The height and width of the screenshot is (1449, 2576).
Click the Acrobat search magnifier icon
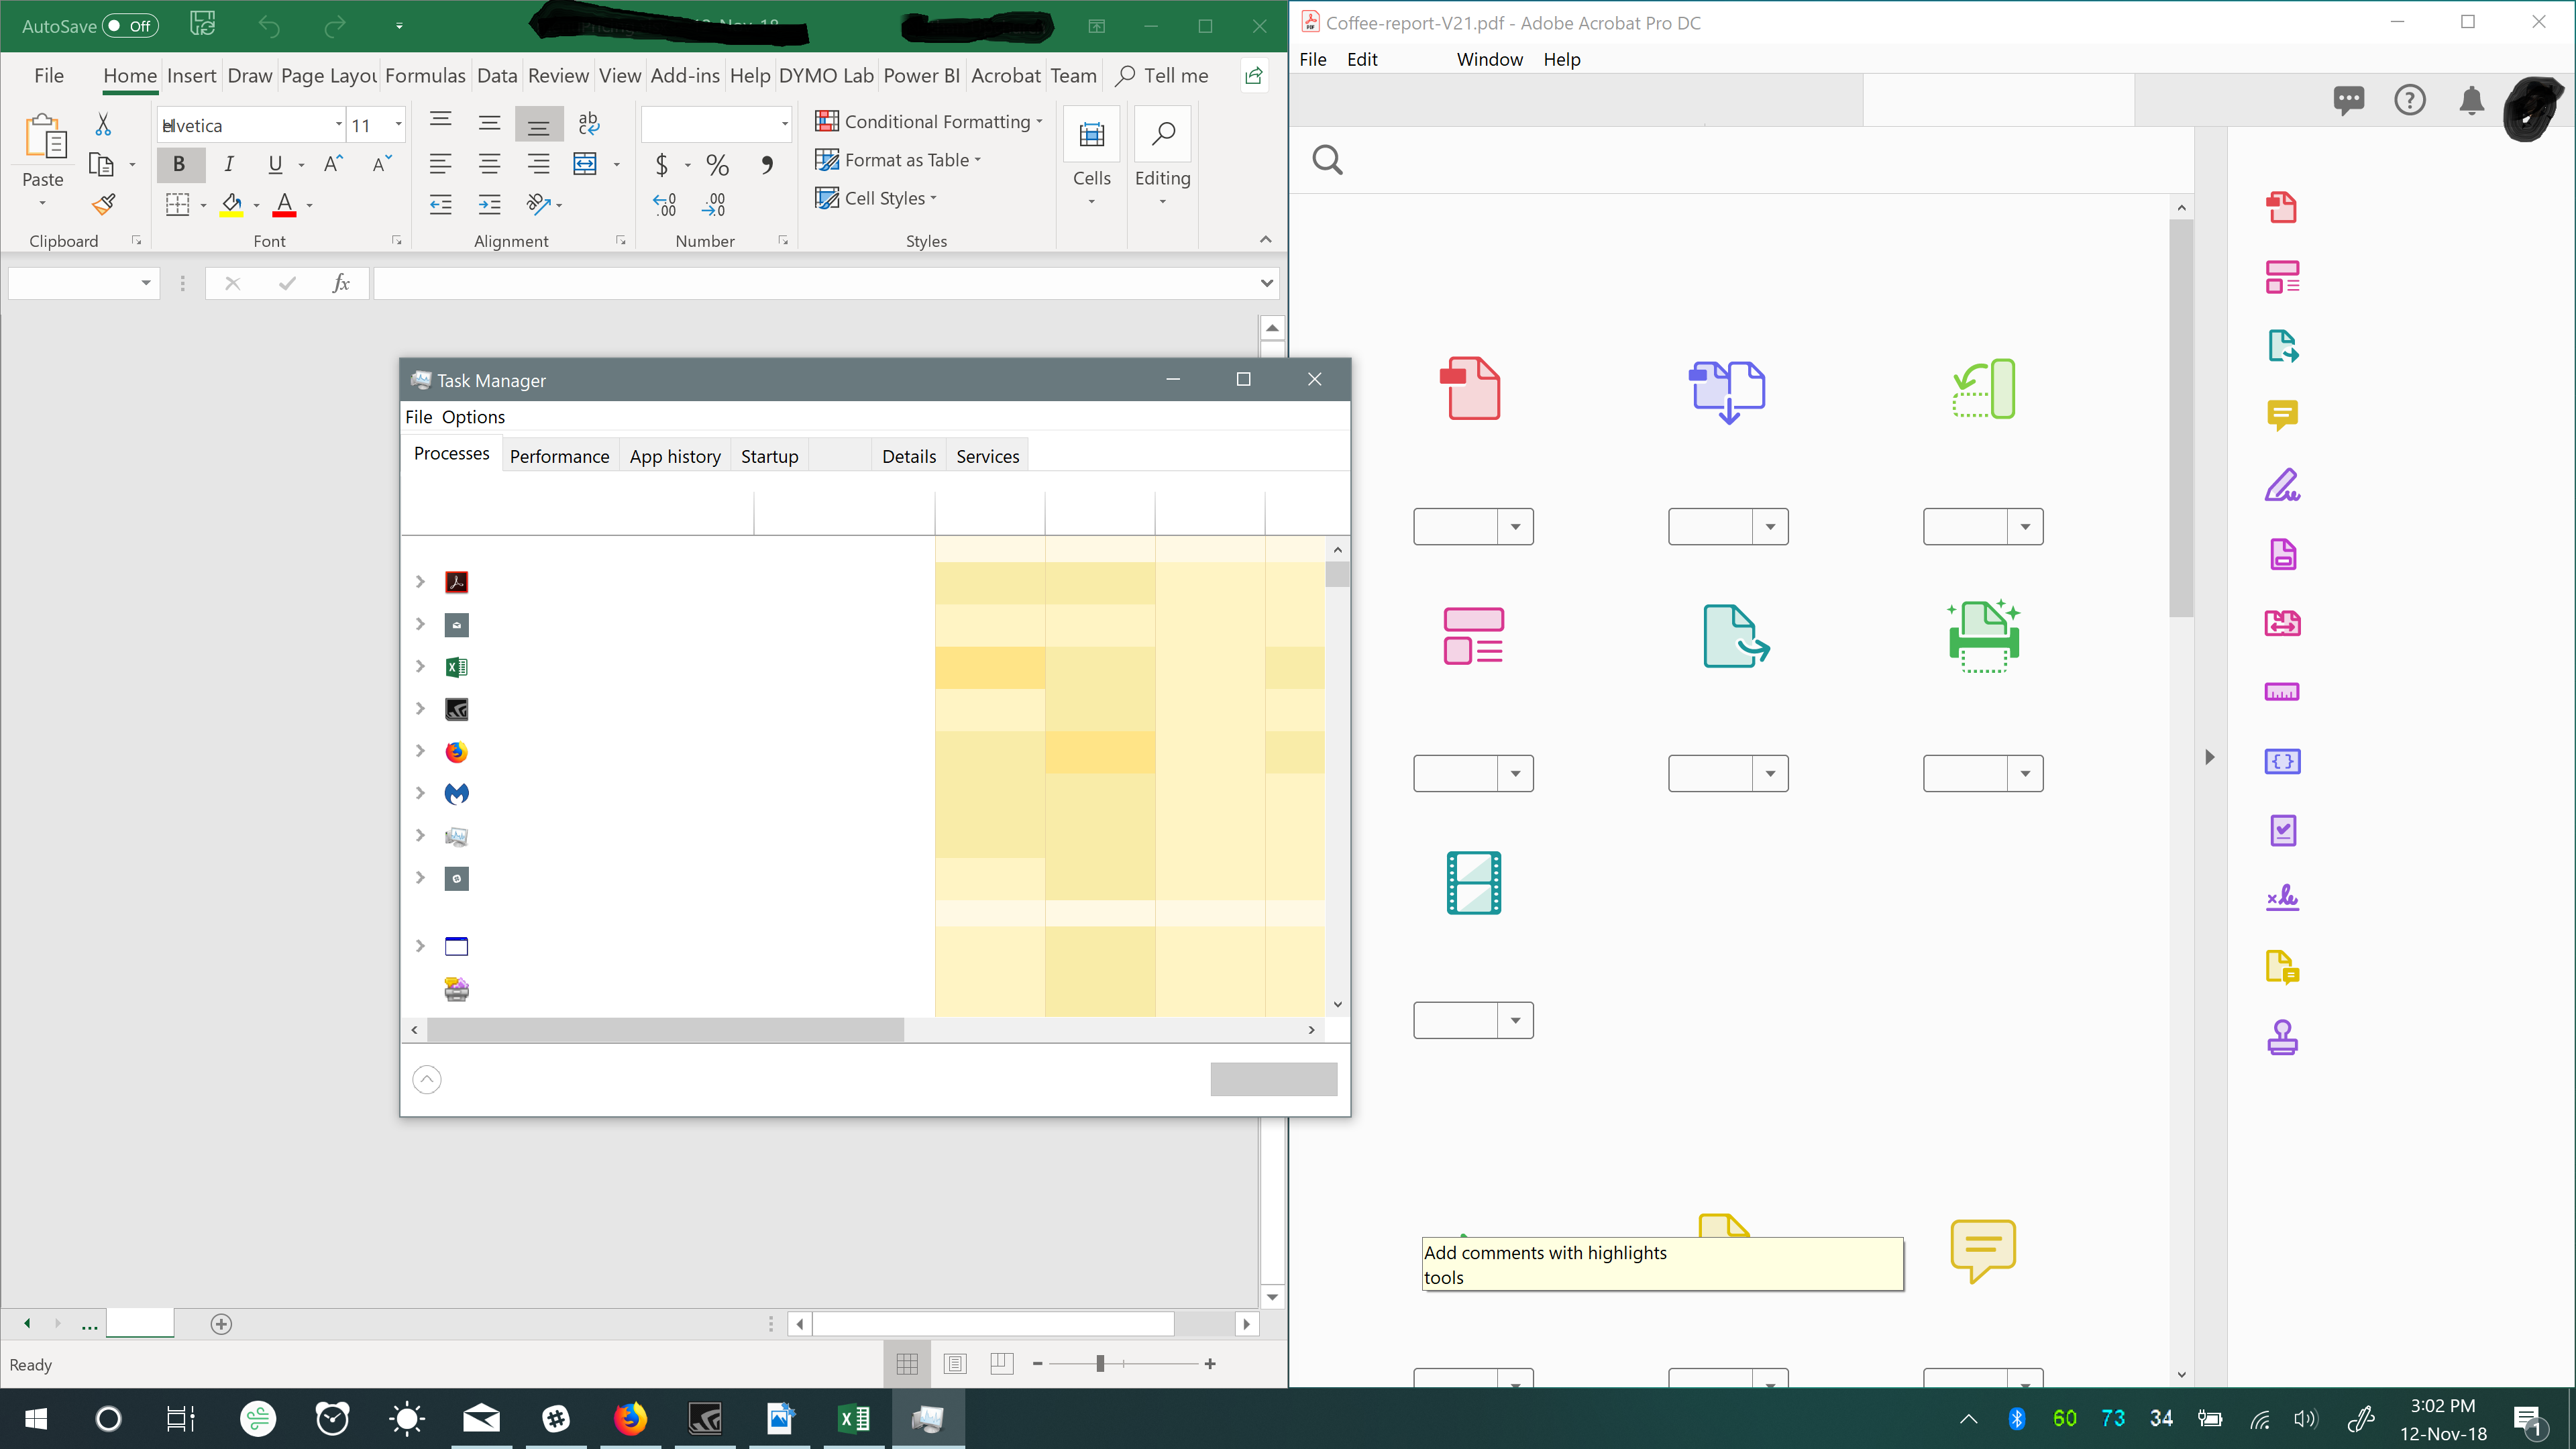pos(1327,160)
